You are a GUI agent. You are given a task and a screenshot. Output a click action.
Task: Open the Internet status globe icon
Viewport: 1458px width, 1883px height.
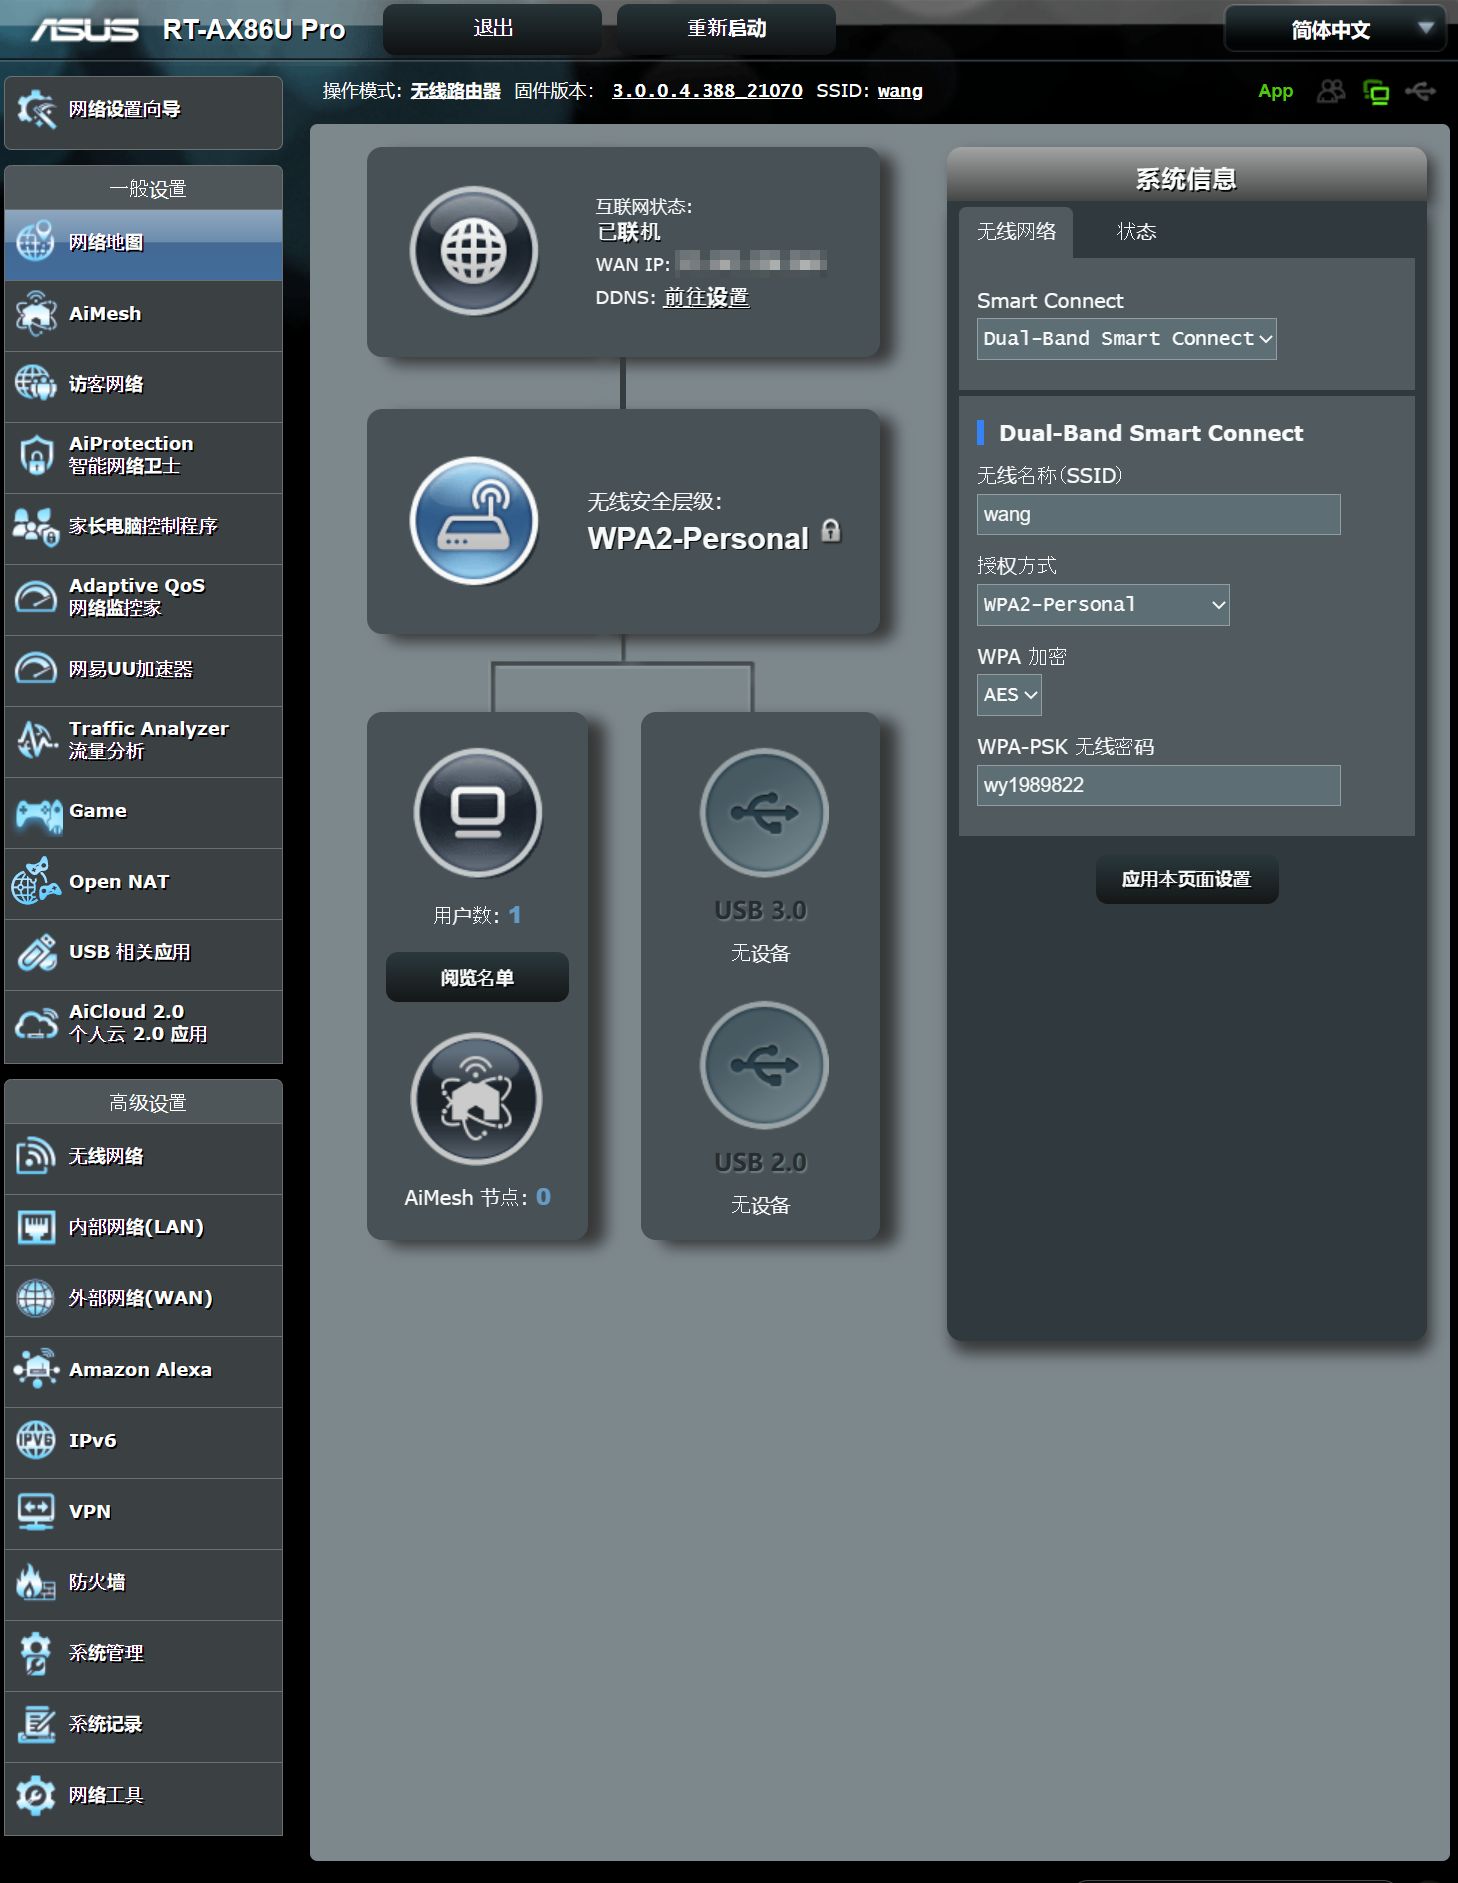click(x=474, y=251)
